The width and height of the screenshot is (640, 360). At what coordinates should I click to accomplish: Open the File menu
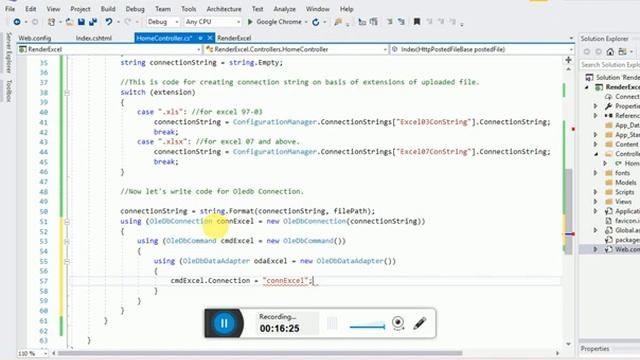[10, 9]
